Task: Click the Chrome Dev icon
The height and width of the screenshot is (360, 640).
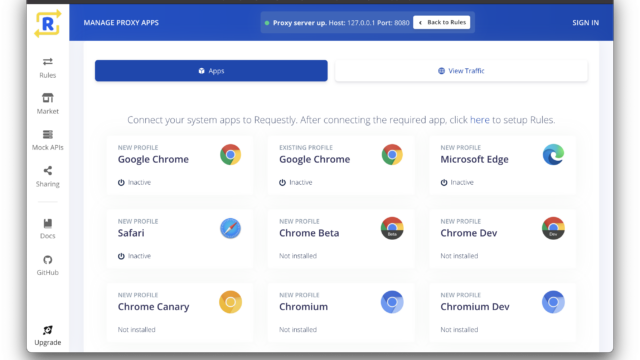Action: pyautogui.click(x=553, y=228)
